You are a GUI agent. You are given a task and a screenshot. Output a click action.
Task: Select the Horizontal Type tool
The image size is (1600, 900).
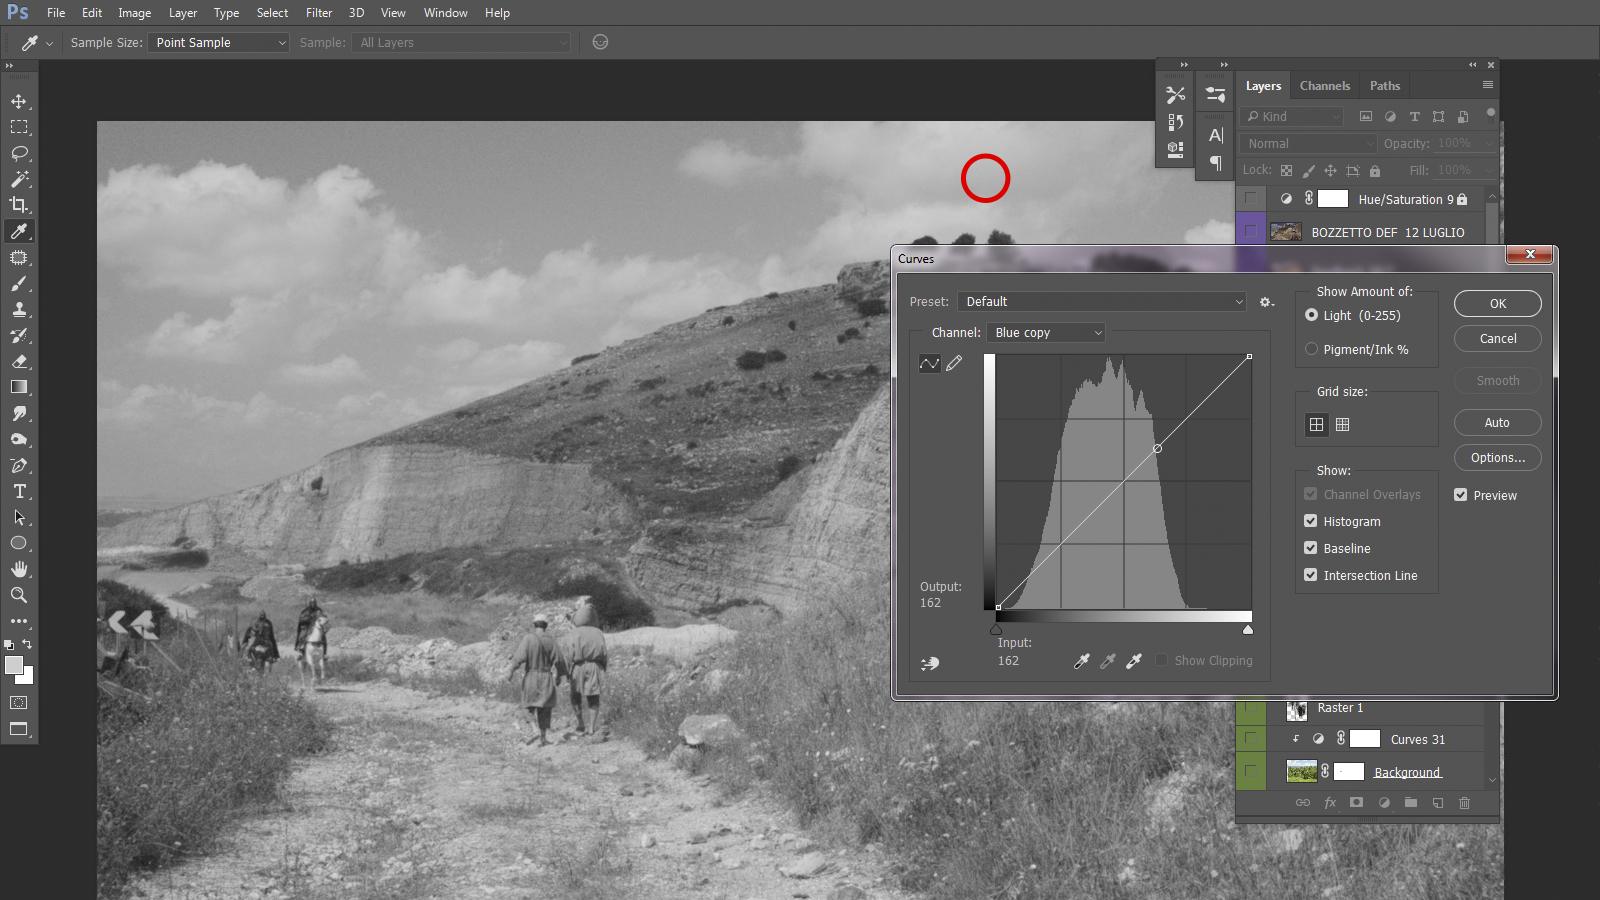tap(19, 491)
